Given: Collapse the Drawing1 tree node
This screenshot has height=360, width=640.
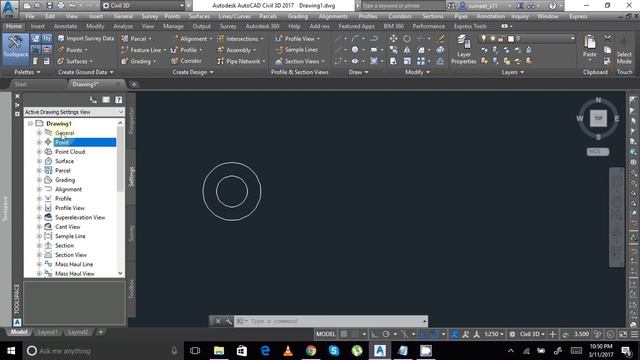Looking at the screenshot, I should pos(30,123).
